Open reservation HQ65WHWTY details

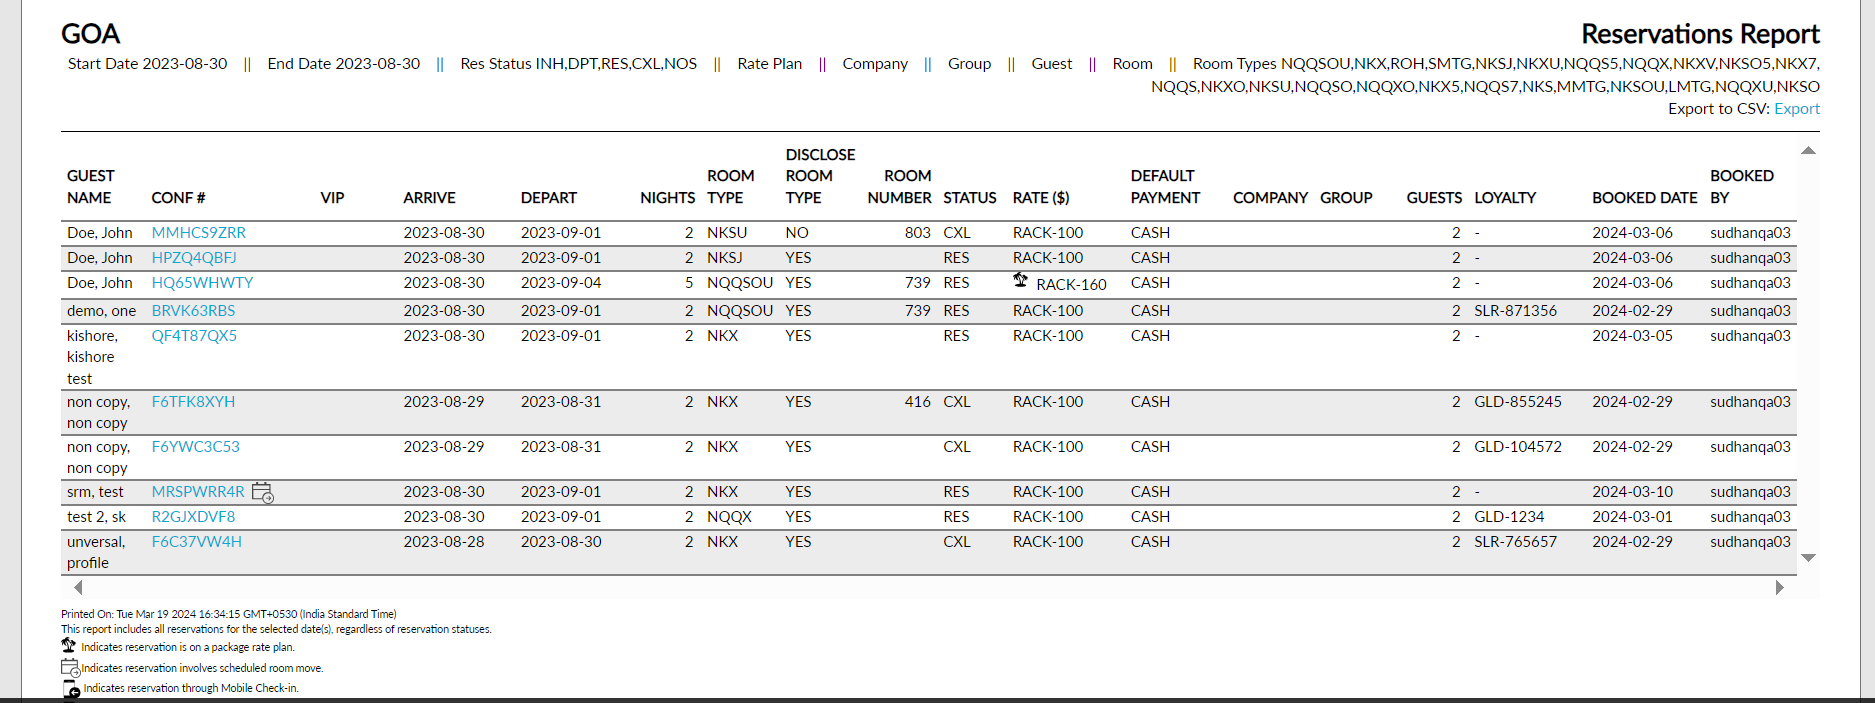tap(202, 283)
